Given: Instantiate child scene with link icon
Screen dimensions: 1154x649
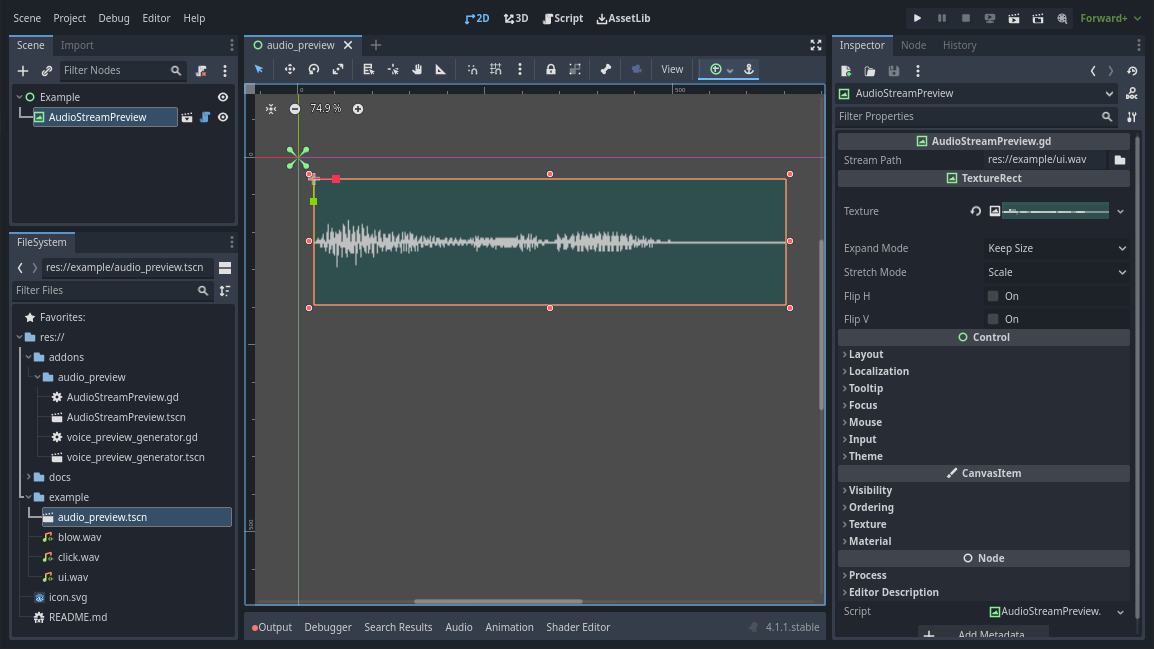Looking at the screenshot, I should 46,71.
